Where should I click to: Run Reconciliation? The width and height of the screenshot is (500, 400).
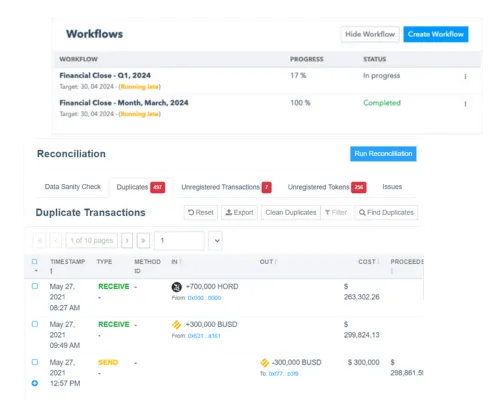383,154
